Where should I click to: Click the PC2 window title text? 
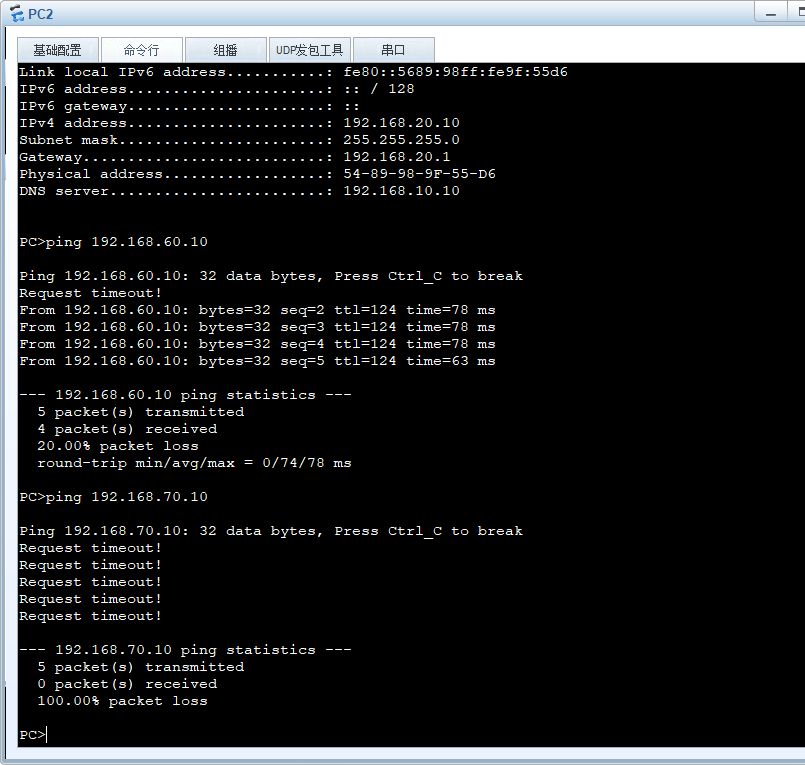(x=41, y=14)
